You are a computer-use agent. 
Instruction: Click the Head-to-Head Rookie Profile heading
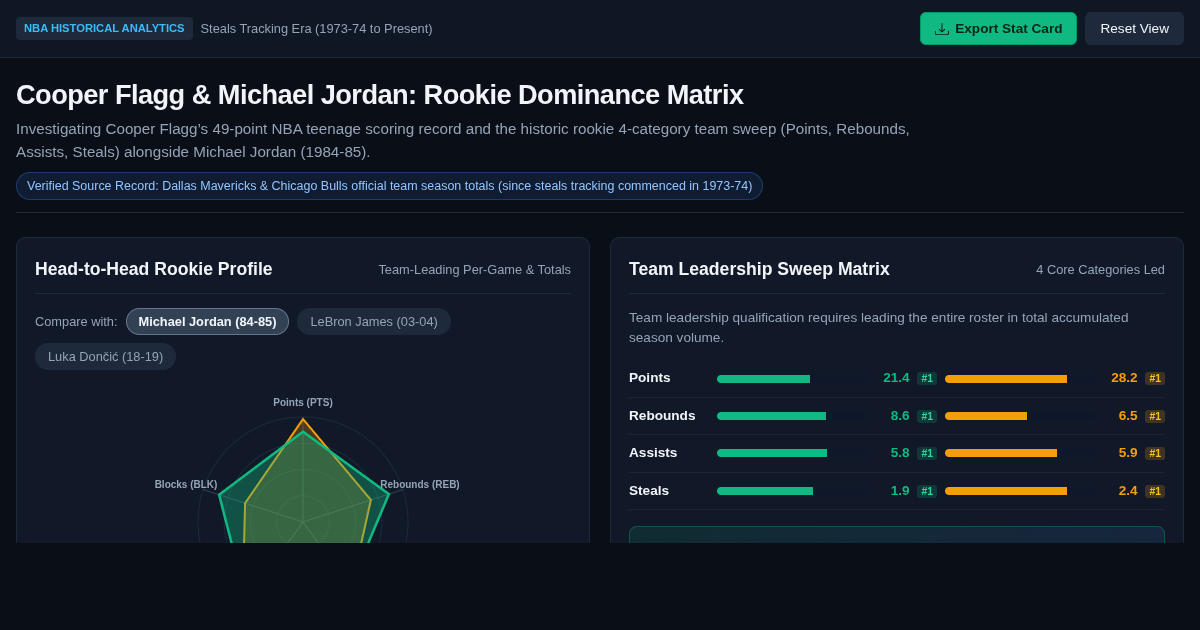point(153,269)
